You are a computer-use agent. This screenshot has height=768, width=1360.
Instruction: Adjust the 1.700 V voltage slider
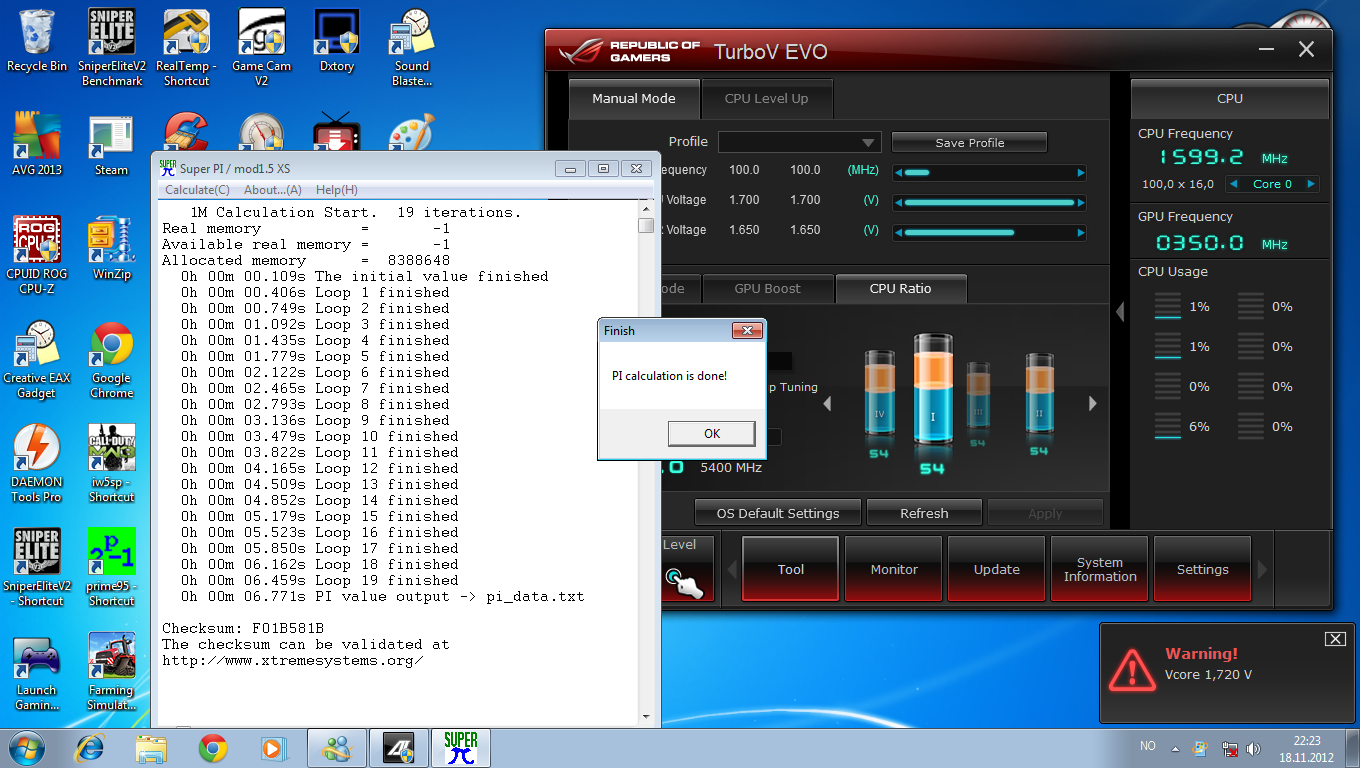[989, 202]
